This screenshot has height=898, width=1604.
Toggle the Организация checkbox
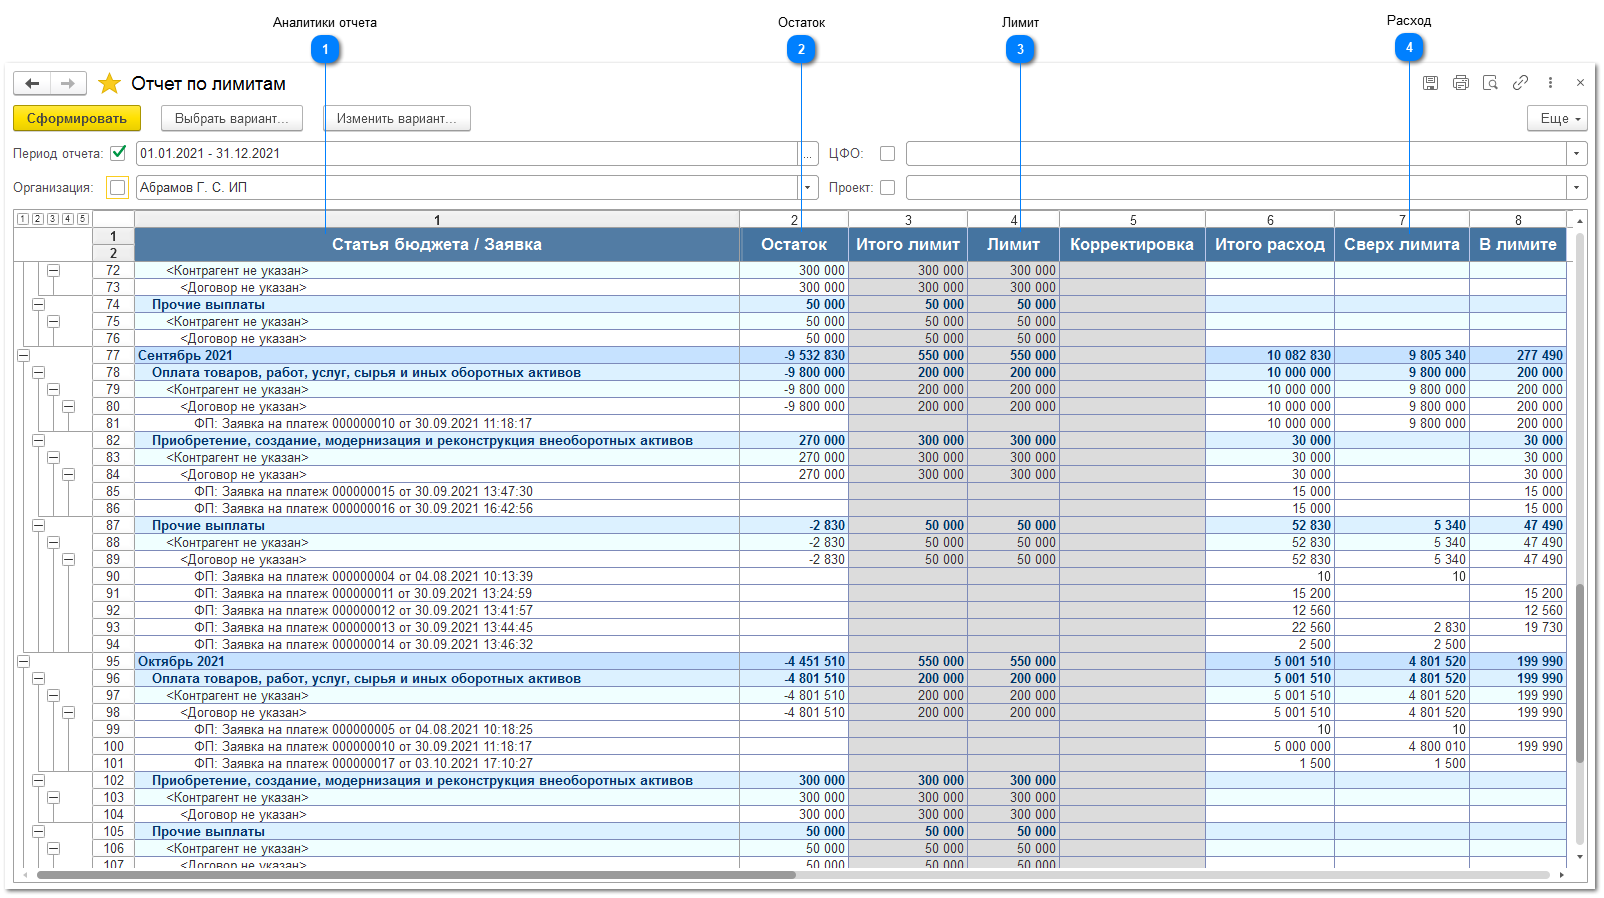point(118,187)
